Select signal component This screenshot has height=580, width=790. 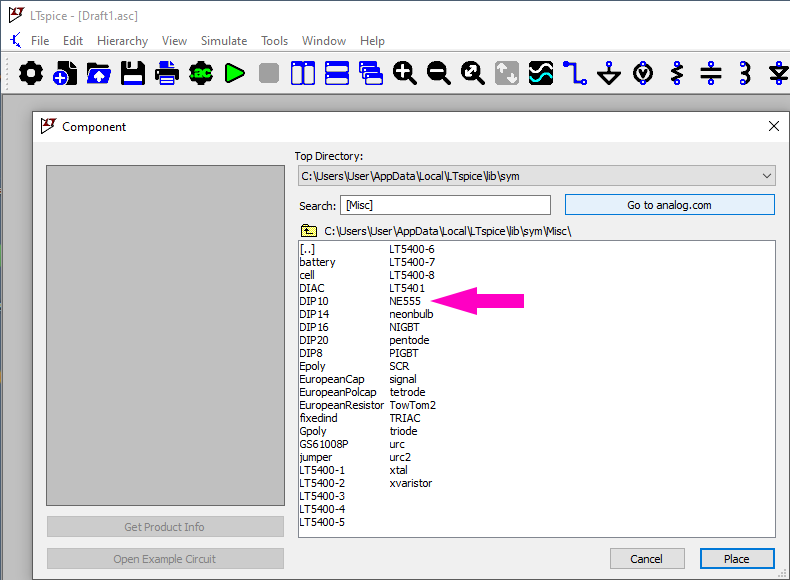[x=403, y=379]
